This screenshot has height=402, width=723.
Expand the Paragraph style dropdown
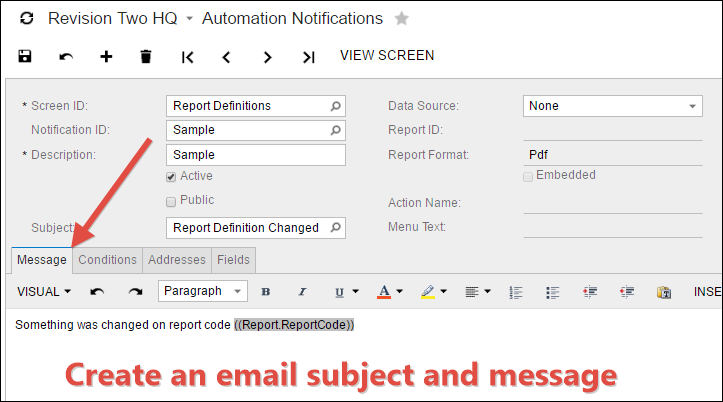(203, 291)
